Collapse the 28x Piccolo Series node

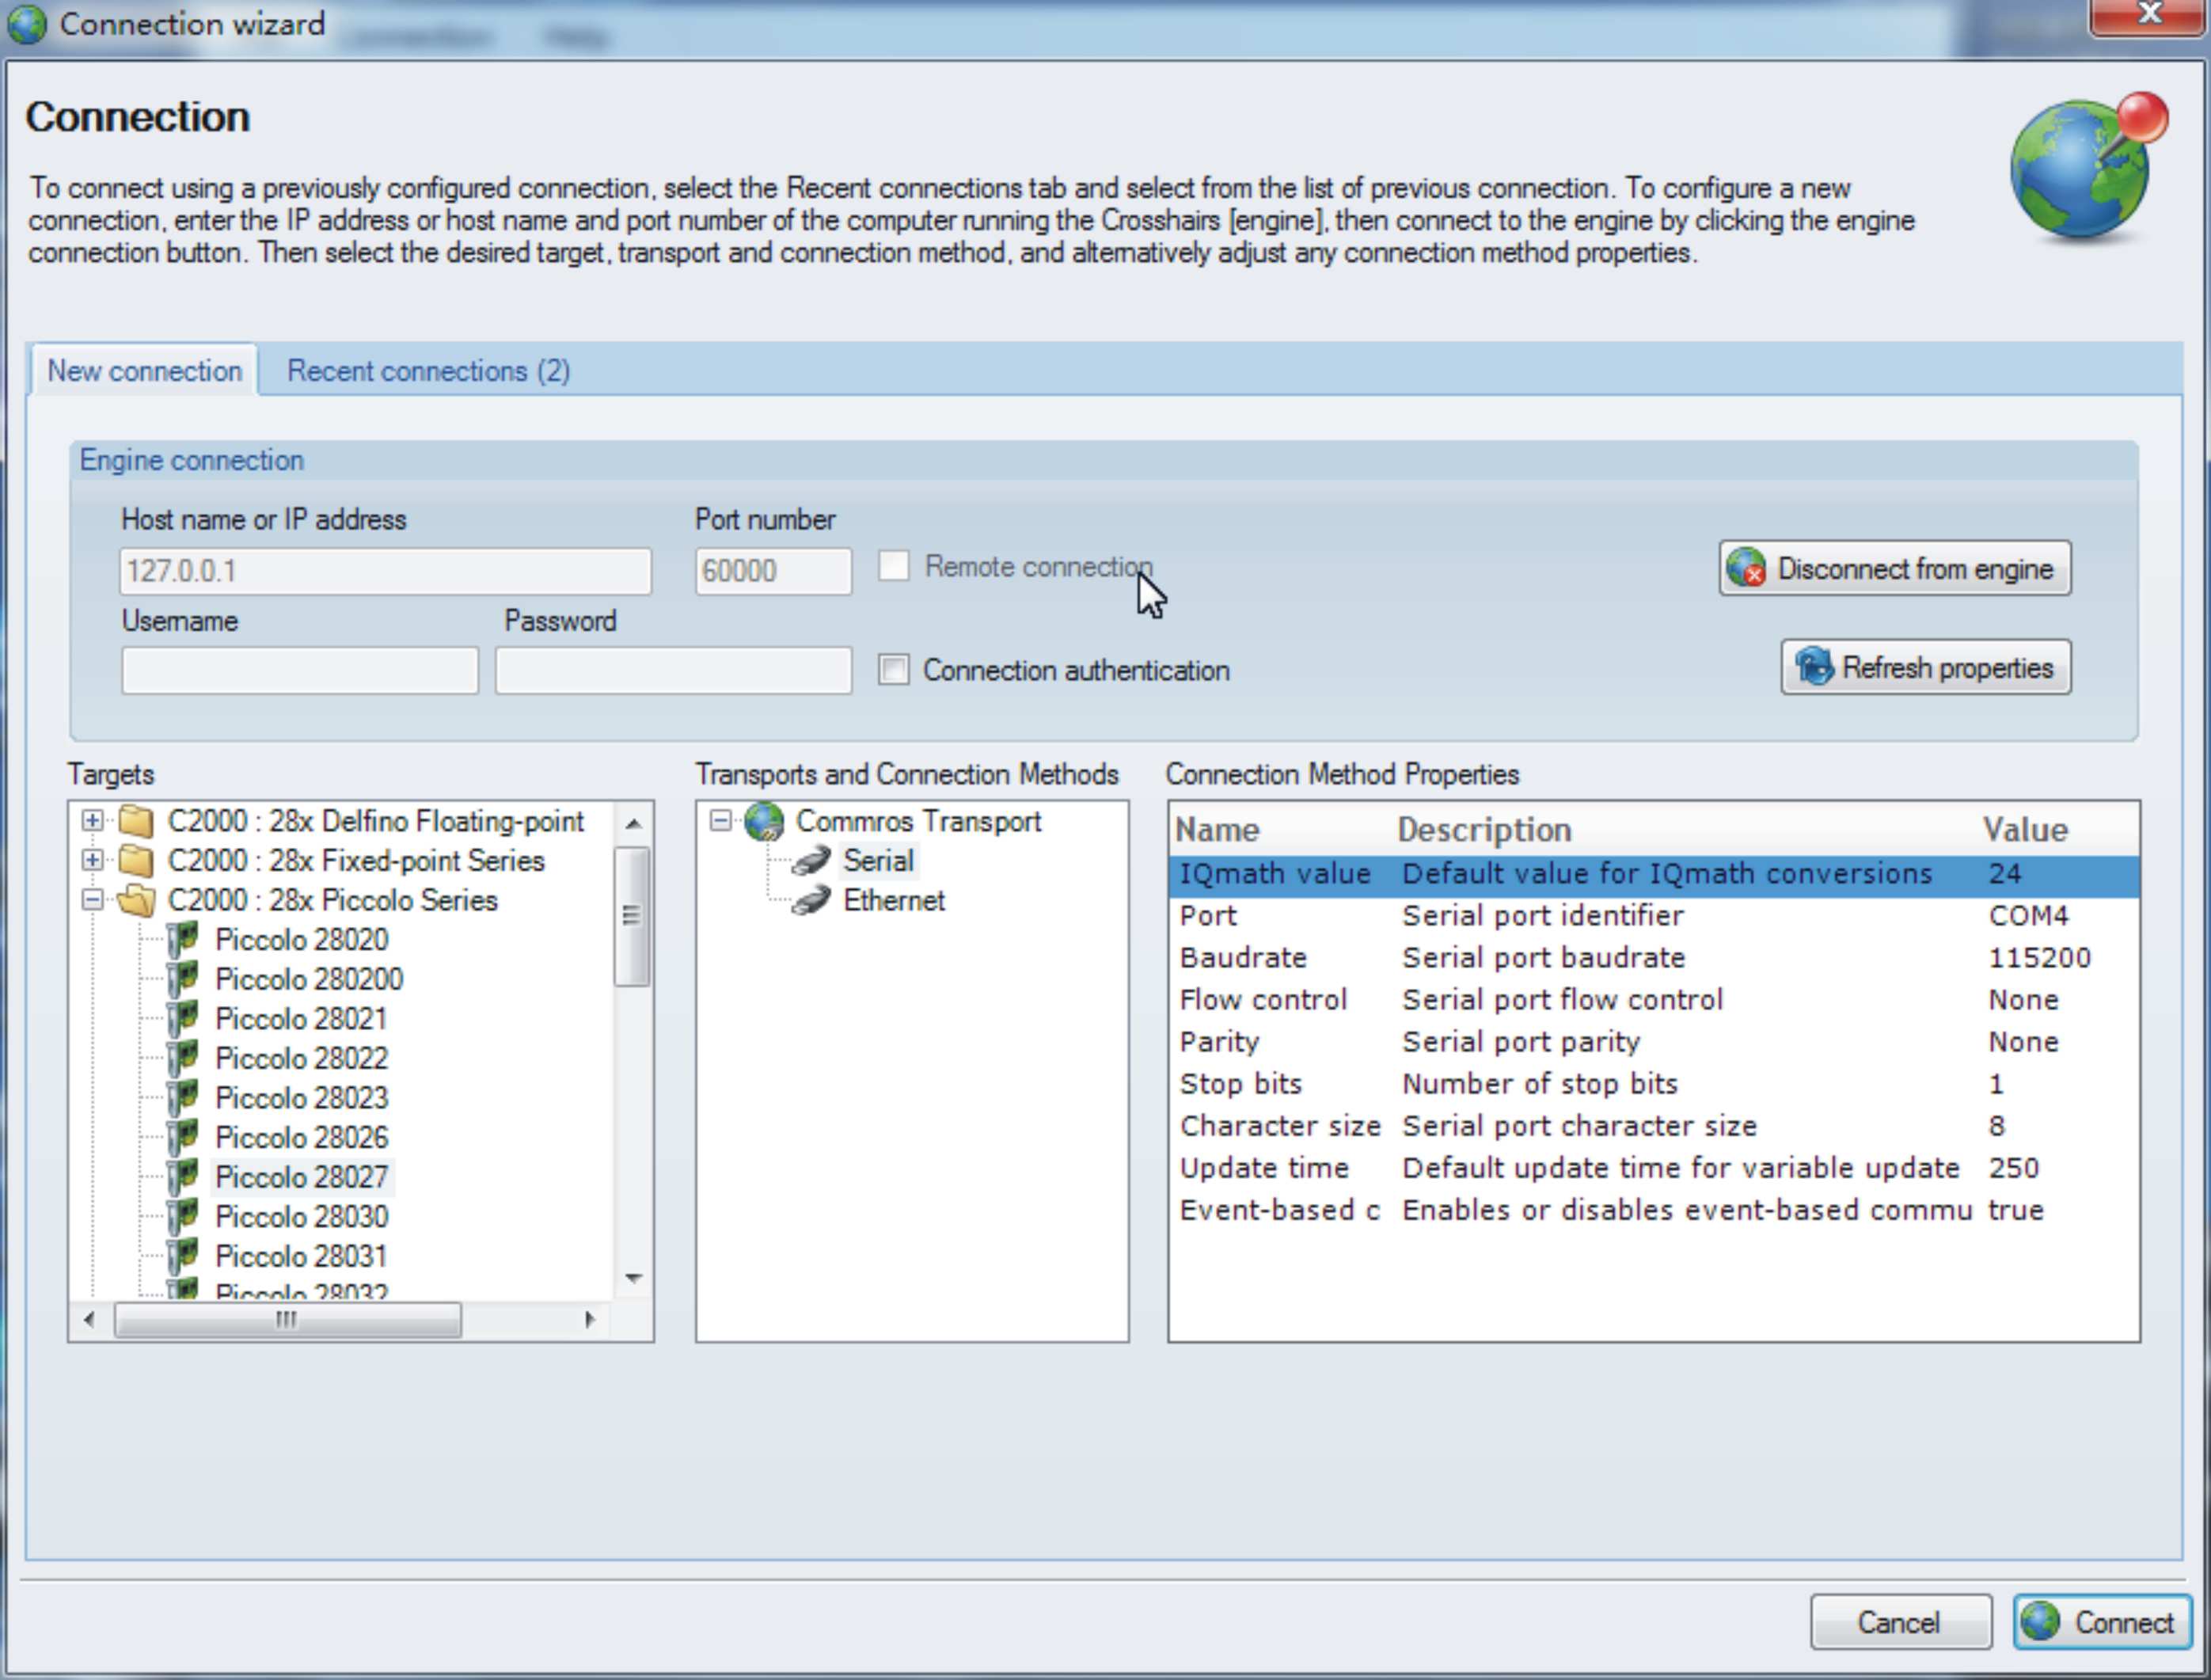92,900
